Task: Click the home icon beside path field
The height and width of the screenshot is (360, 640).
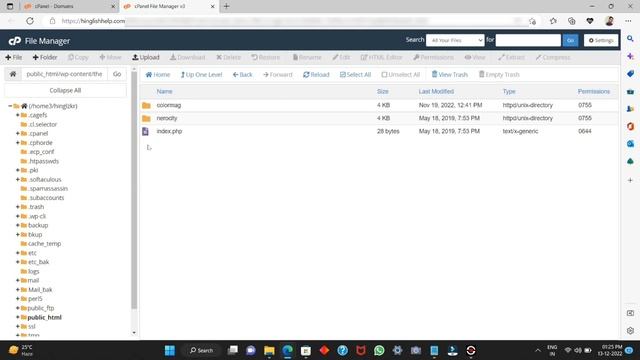Action: (13, 74)
